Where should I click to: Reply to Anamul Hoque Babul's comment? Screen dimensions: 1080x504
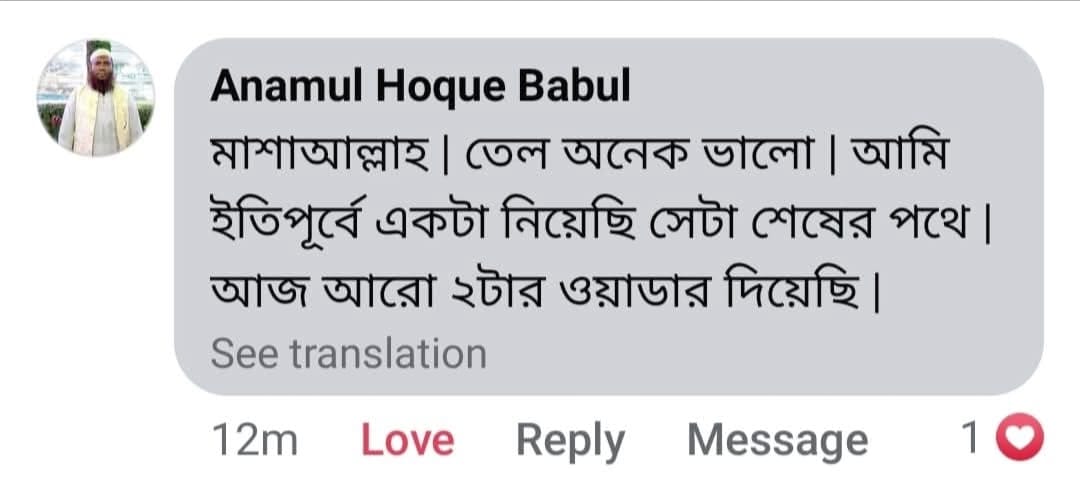(x=570, y=442)
